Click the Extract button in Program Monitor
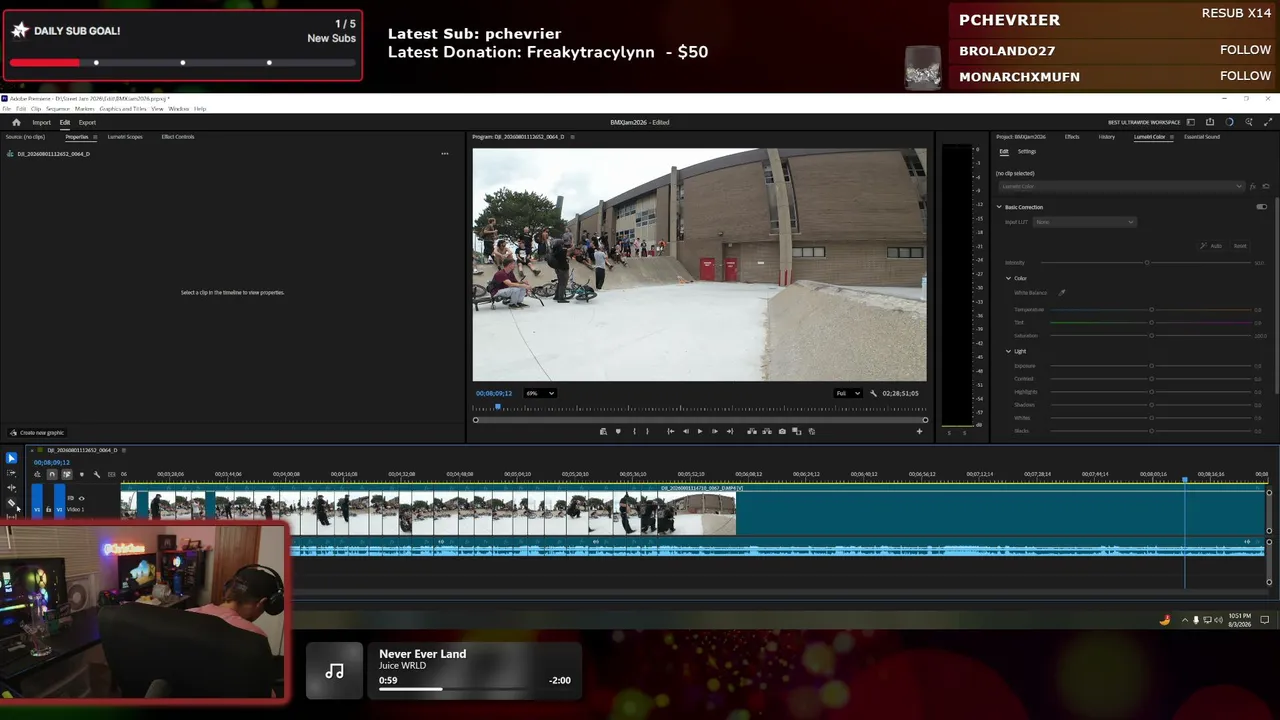The height and width of the screenshot is (720, 1280). point(767,431)
